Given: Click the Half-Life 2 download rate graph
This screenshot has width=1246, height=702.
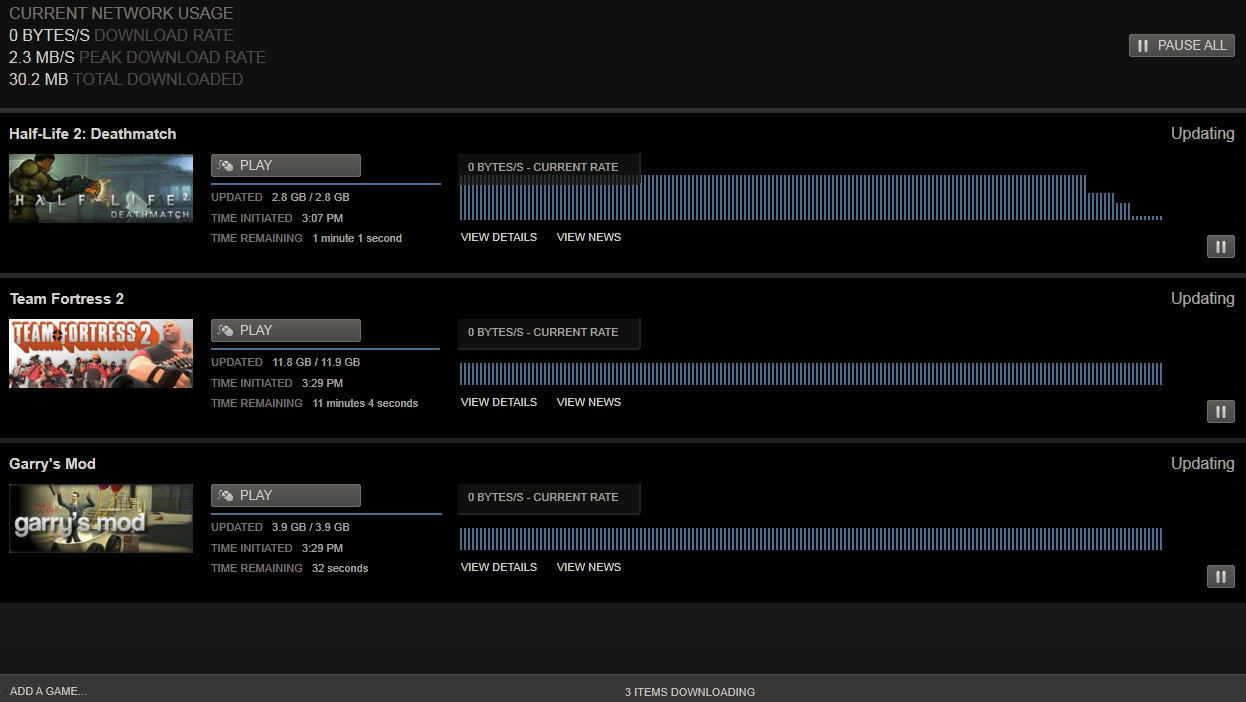Looking at the screenshot, I should tap(811, 197).
